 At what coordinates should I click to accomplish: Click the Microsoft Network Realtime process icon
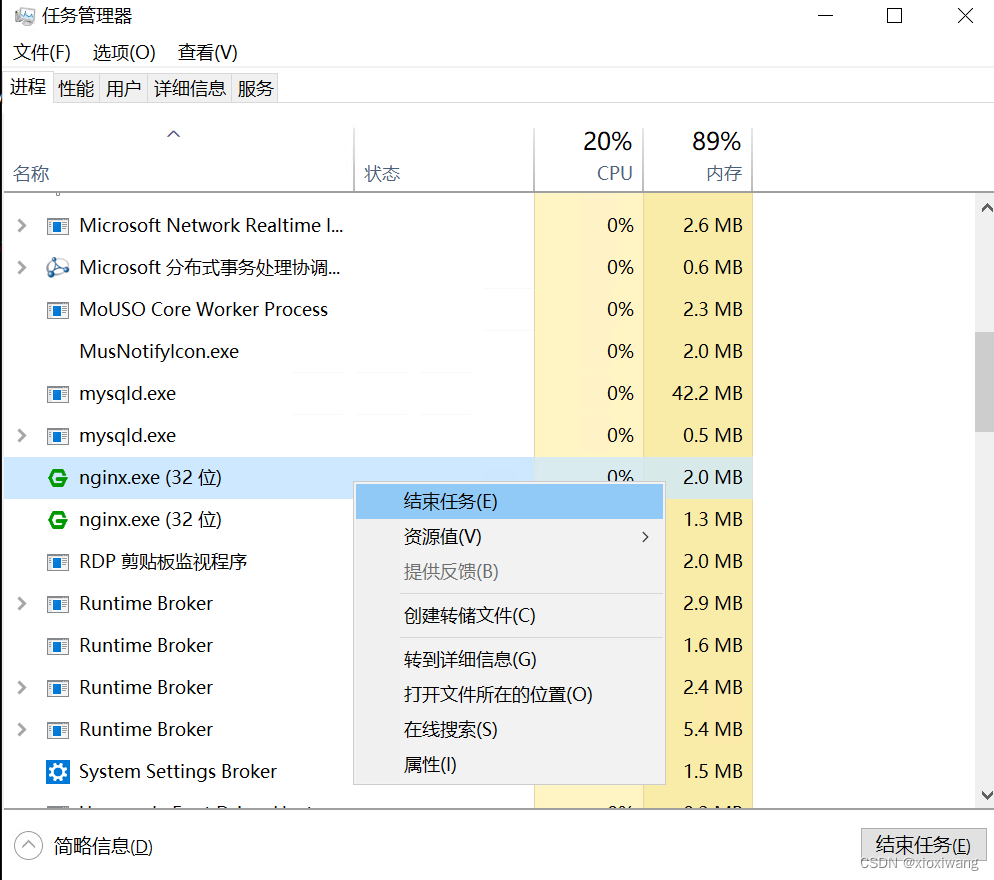58,226
